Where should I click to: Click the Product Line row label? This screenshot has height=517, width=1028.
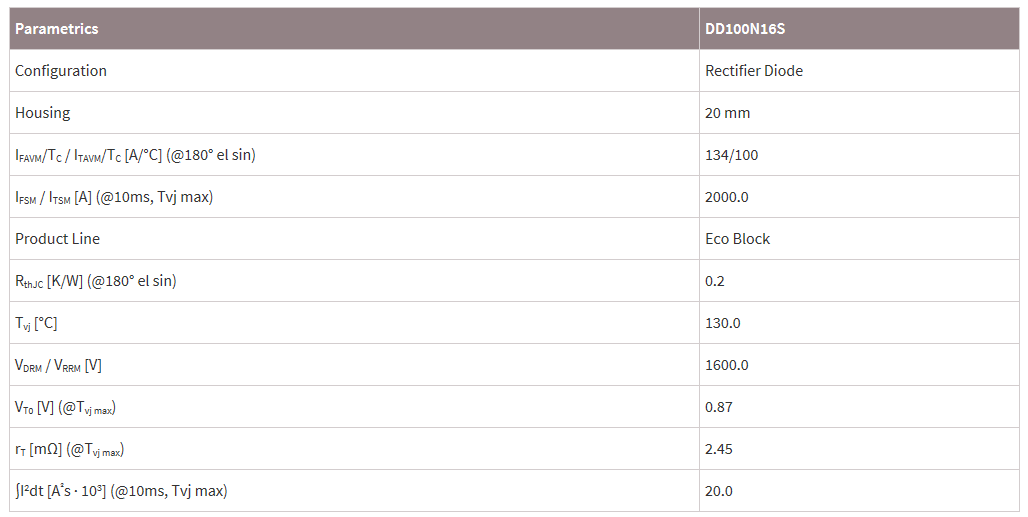(58, 239)
